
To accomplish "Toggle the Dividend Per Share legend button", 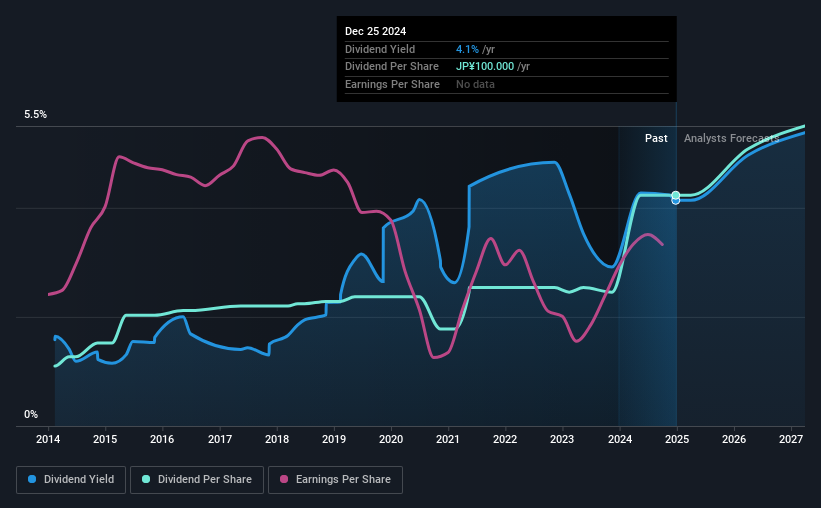I will click(x=197, y=480).
